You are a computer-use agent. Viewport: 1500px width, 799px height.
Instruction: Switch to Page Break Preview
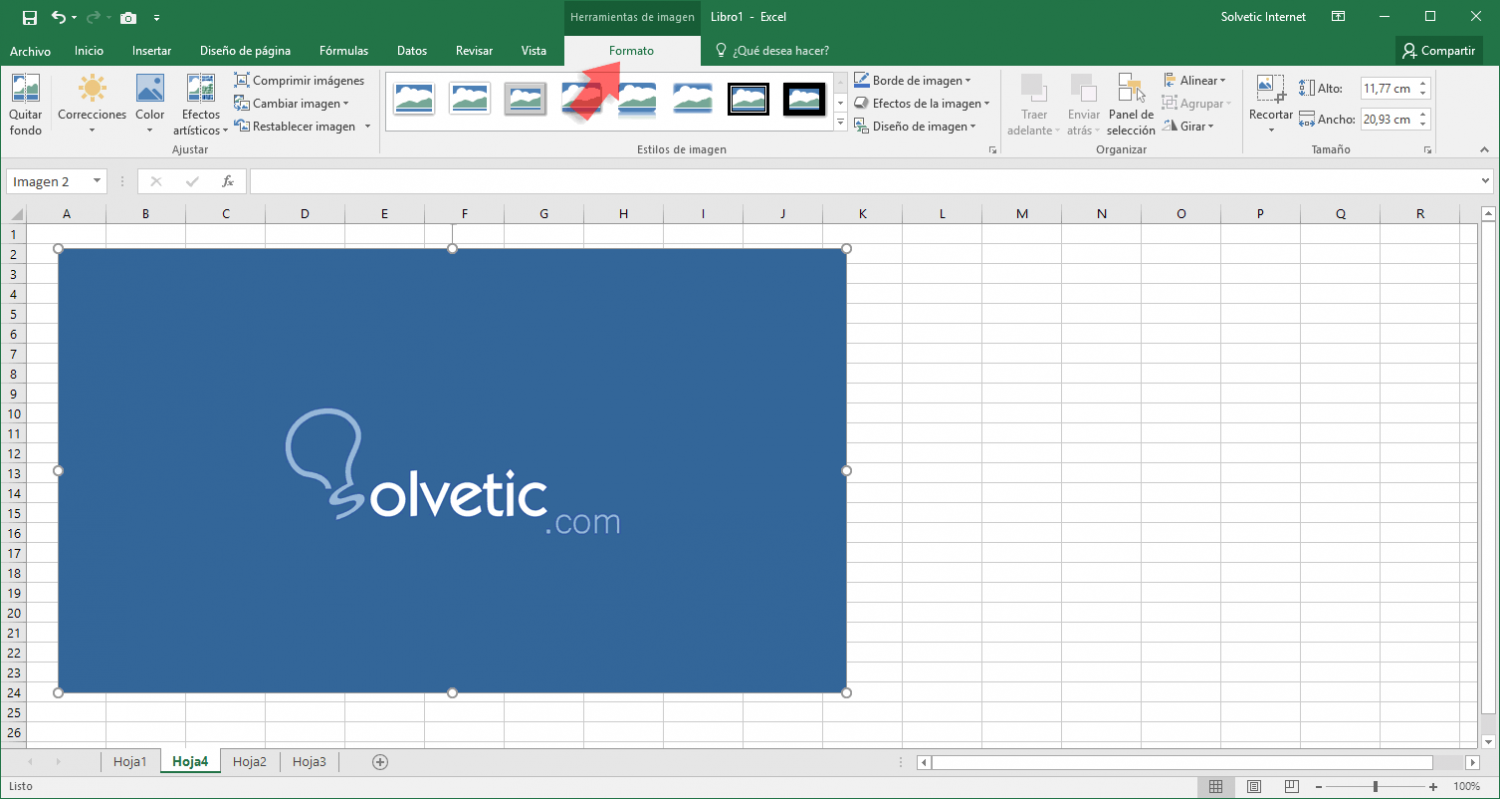pyautogui.click(x=1292, y=786)
